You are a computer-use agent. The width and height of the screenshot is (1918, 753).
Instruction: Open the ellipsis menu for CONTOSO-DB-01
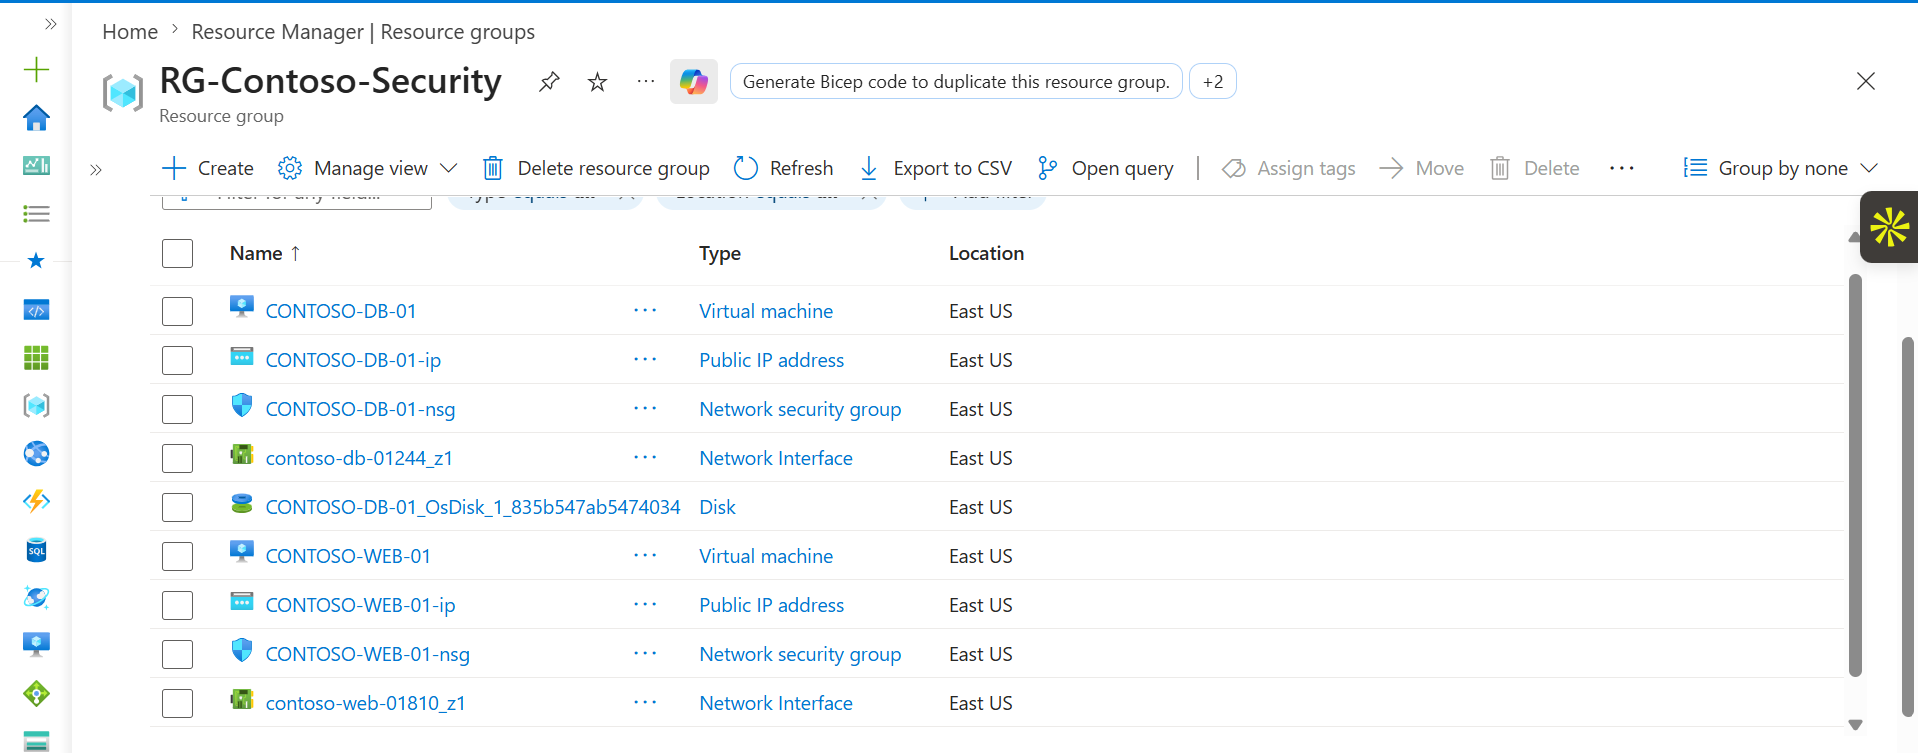point(645,310)
